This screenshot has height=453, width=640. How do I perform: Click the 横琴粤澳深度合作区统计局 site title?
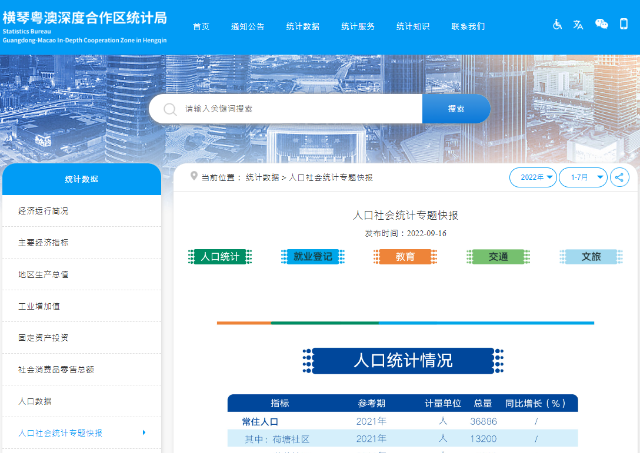coord(84,18)
